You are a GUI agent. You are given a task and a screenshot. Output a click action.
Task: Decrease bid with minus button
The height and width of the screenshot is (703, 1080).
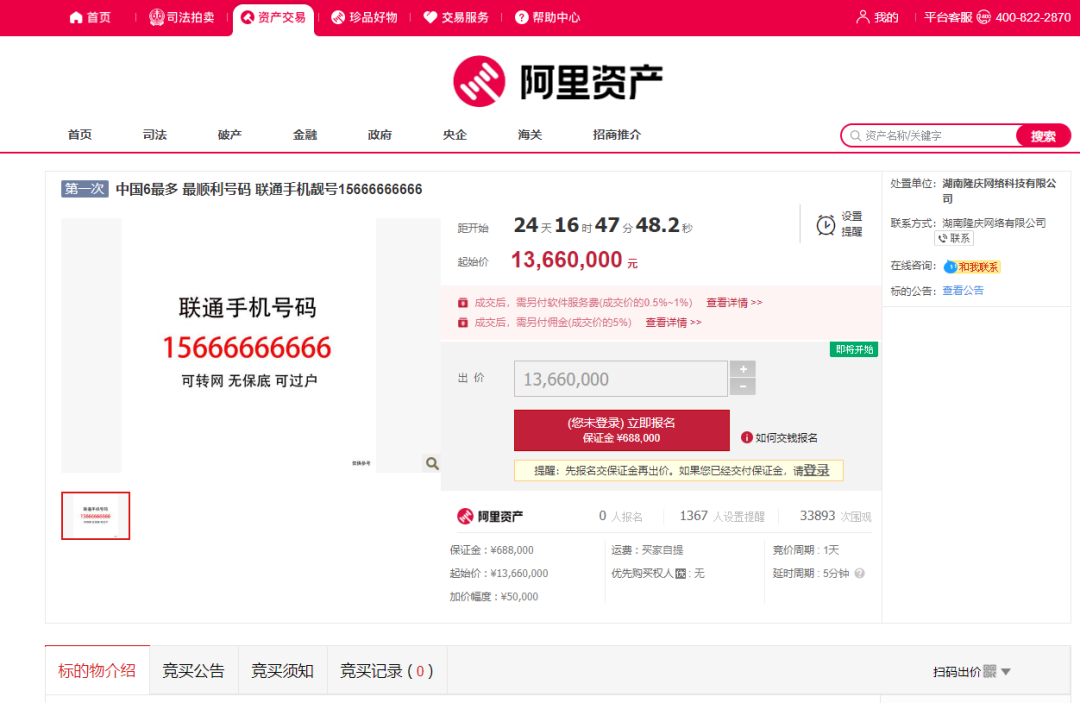(742, 387)
